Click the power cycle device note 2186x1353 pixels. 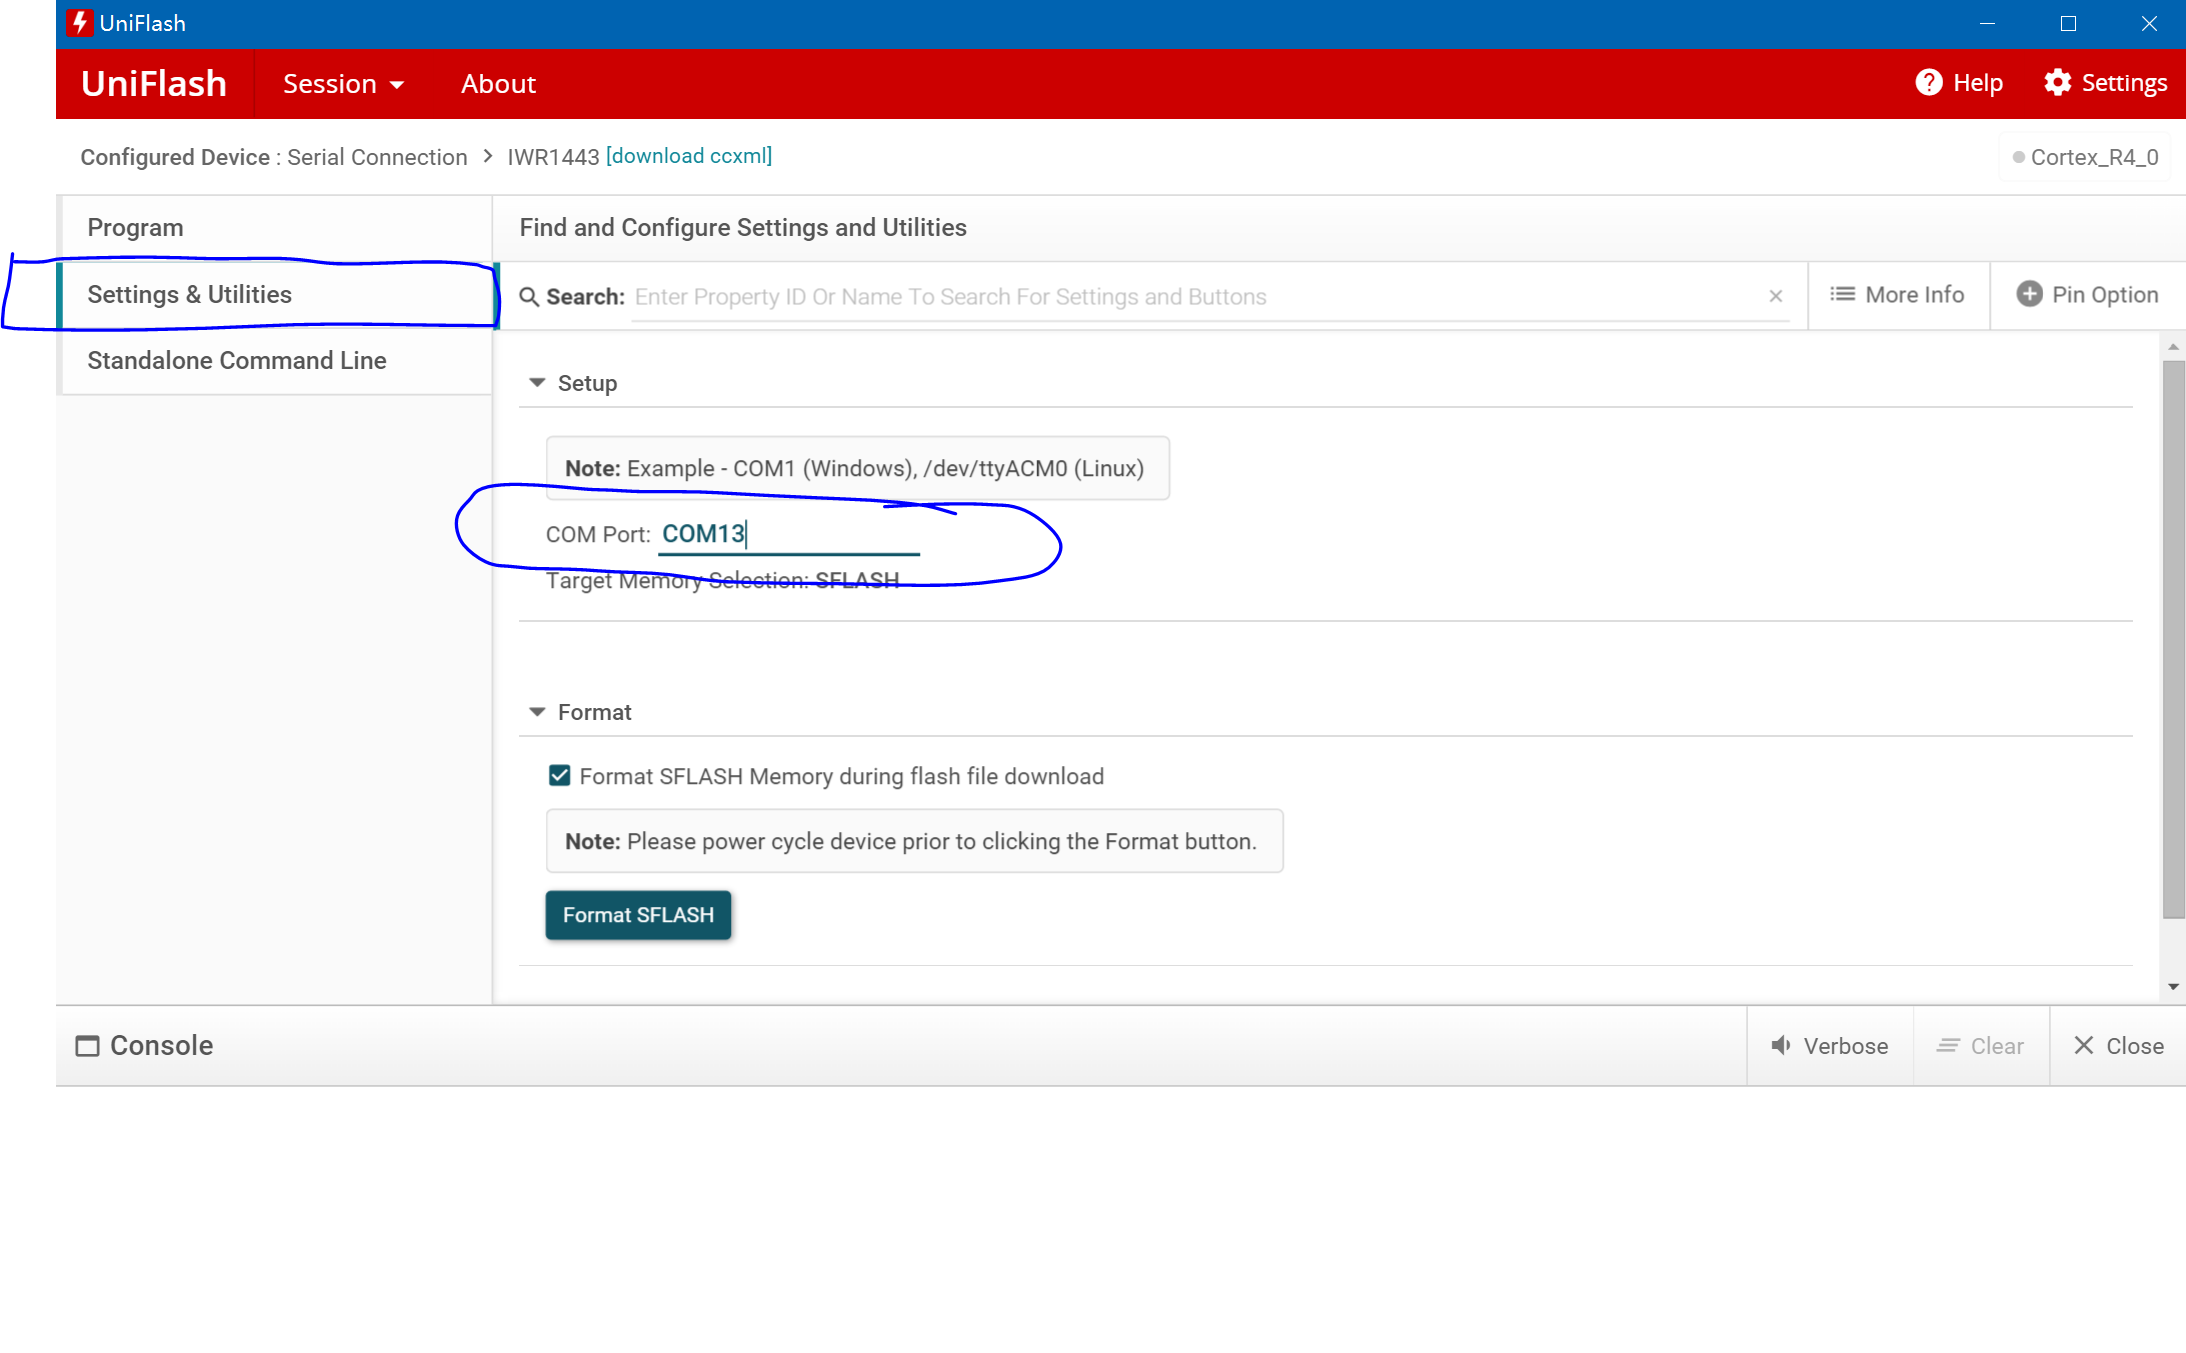[914, 841]
